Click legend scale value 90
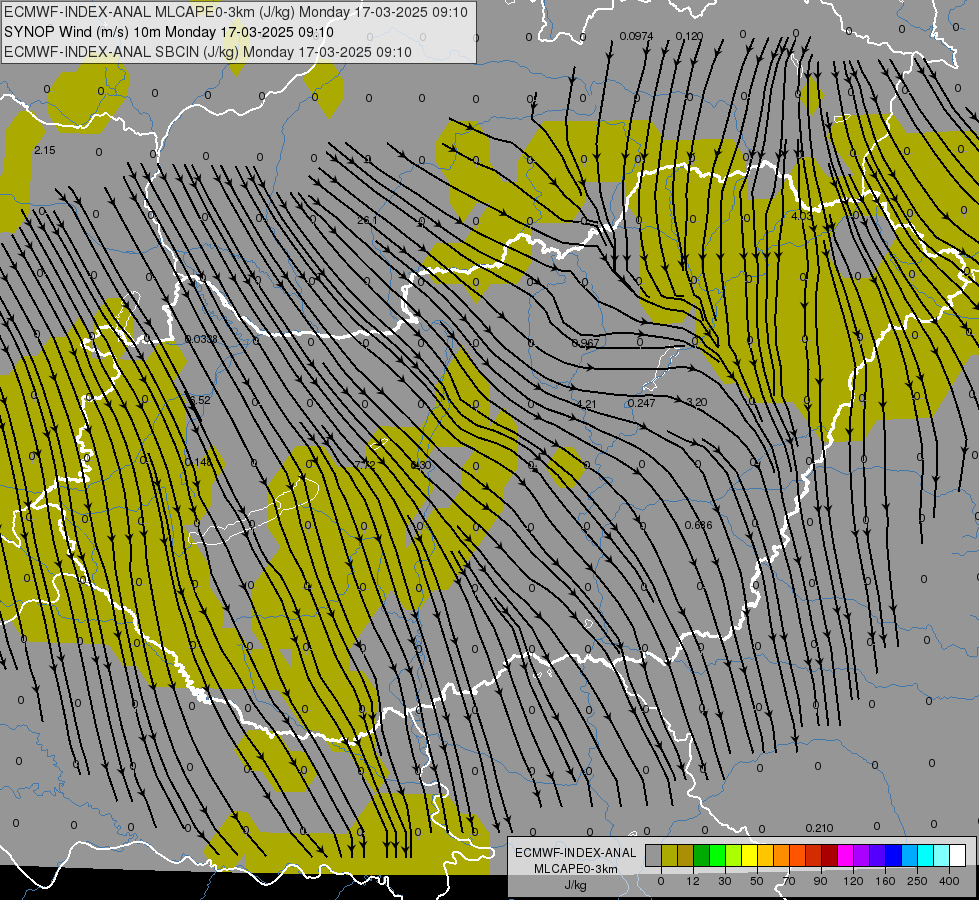Viewport: 979px width, 900px height. [820, 881]
